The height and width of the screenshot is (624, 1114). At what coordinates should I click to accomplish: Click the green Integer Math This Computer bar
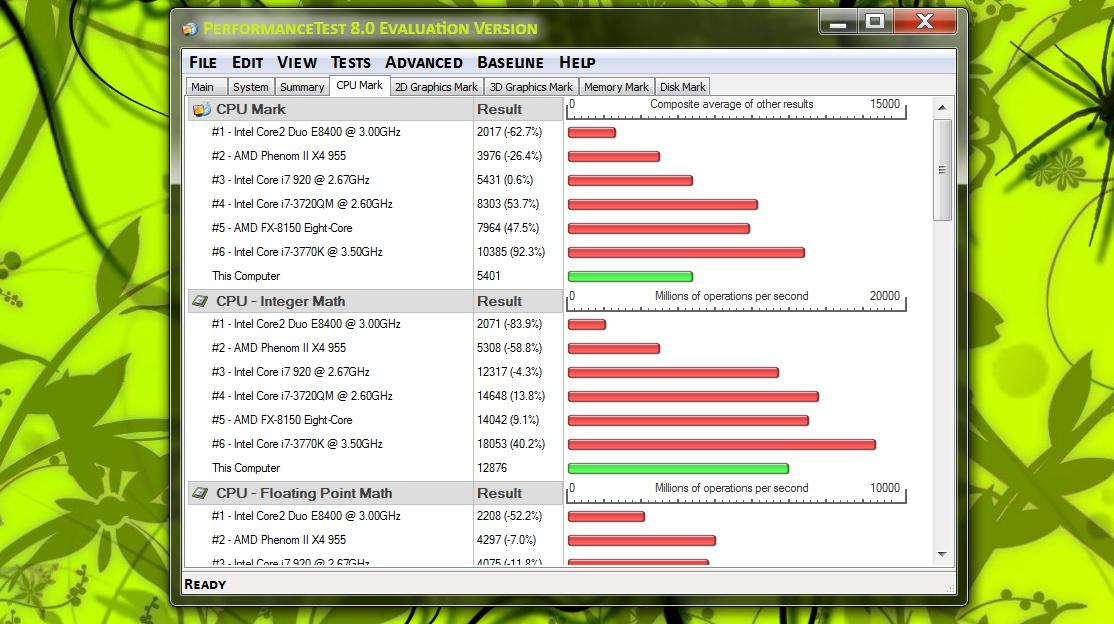(678, 468)
